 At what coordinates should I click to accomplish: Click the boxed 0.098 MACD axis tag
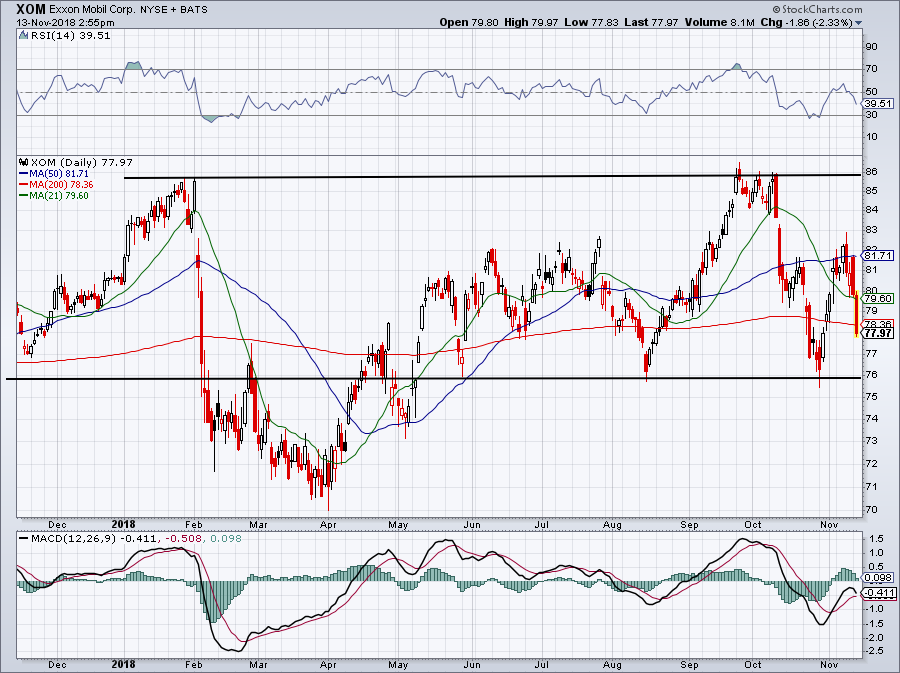(879, 578)
